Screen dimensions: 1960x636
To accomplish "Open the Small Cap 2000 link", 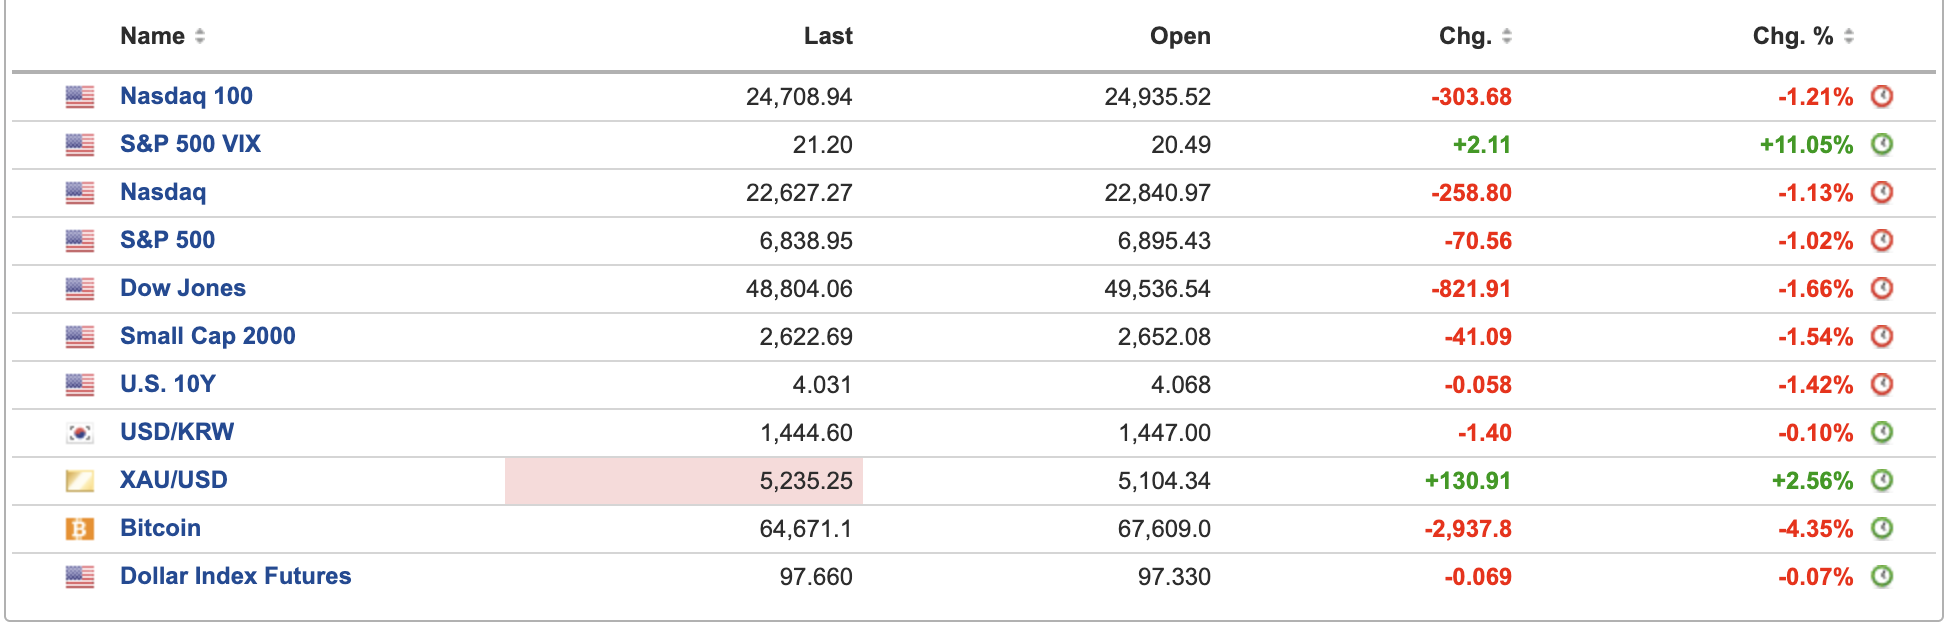I will click(207, 336).
